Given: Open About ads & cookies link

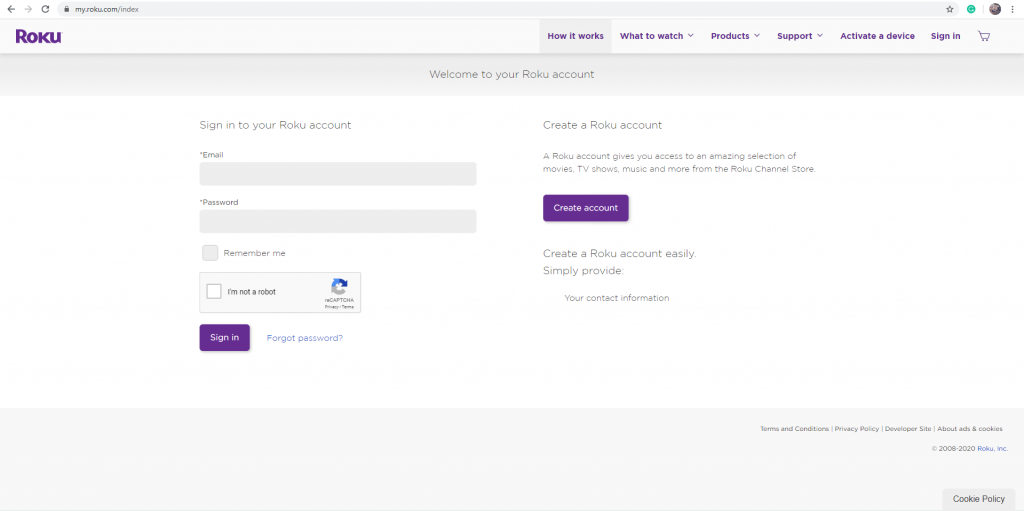Looking at the screenshot, I should pyautogui.click(x=970, y=429).
